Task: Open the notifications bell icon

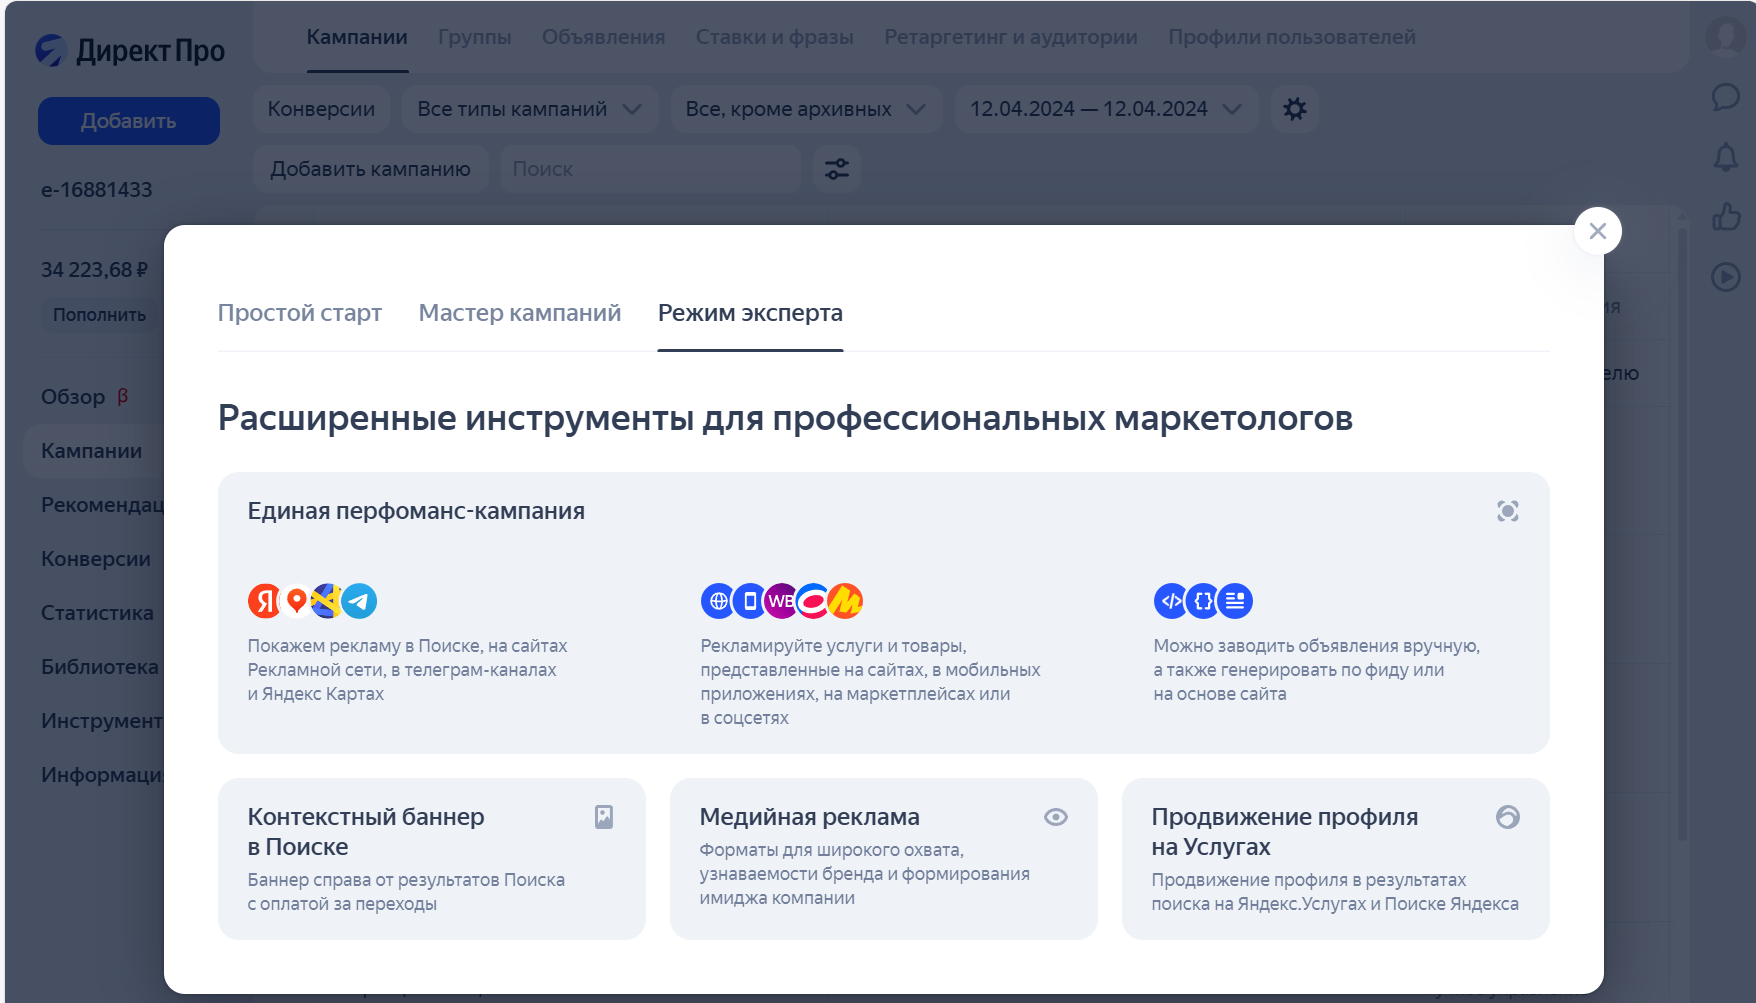Action: pos(1725,157)
